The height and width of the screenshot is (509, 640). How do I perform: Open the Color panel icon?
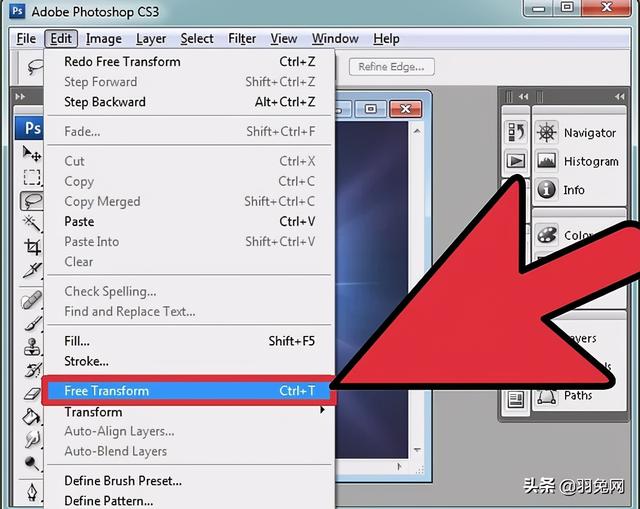tap(546, 235)
